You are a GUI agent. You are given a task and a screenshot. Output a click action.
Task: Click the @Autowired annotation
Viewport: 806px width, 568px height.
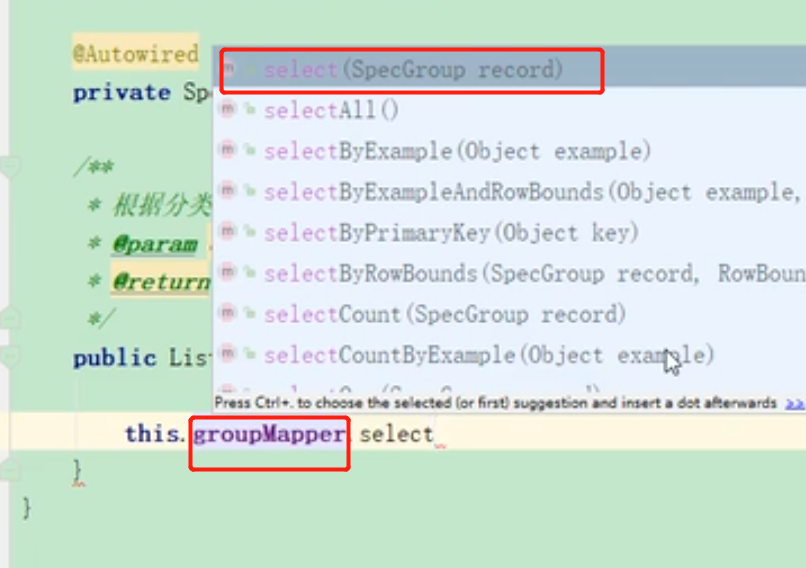tap(135, 53)
